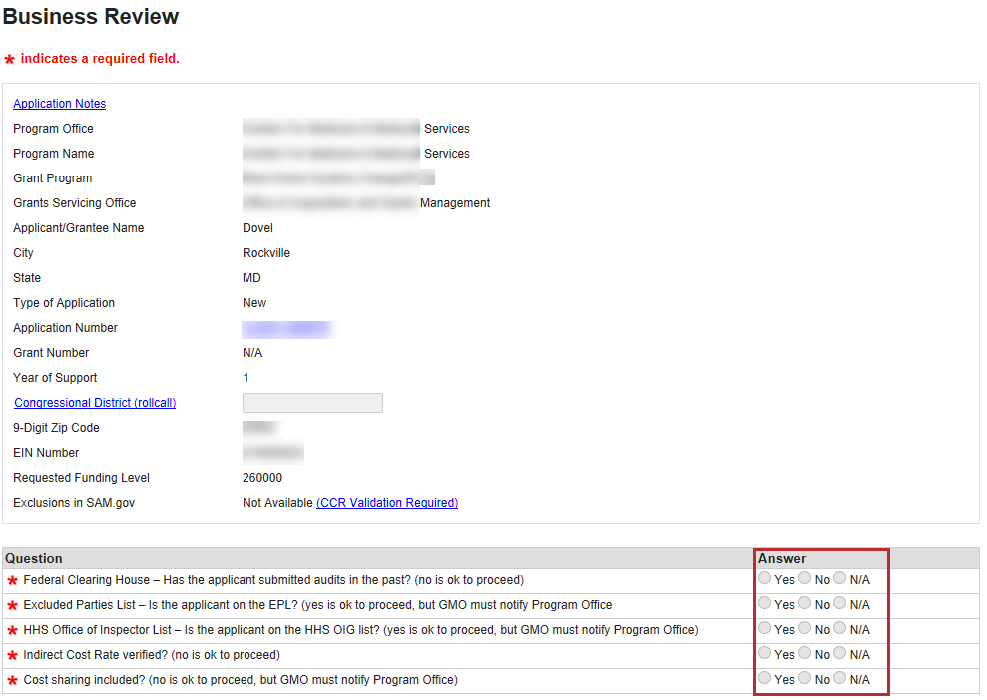Select Yes for Indirect Cost Rate verified
This screenshot has width=987, height=700.
tap(765, 654)
